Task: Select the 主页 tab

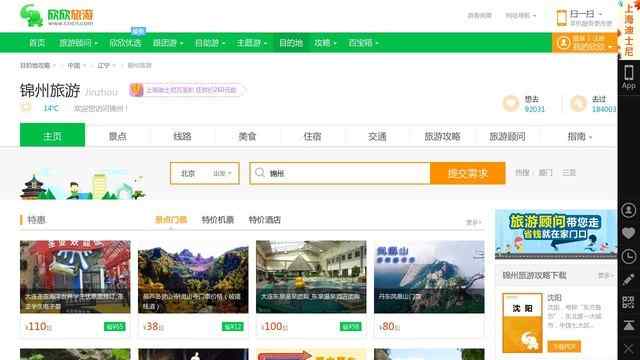Action: click(53, 135)
